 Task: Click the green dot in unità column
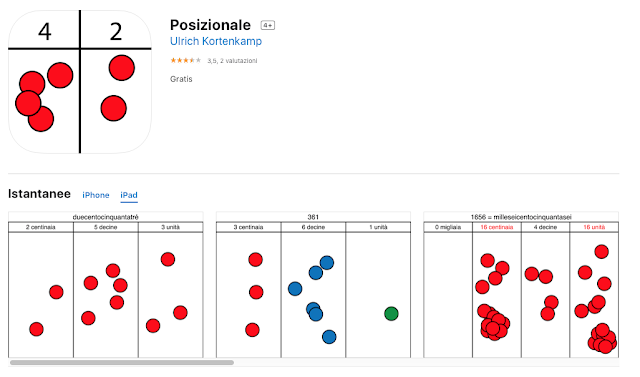[x=391, y=314]
